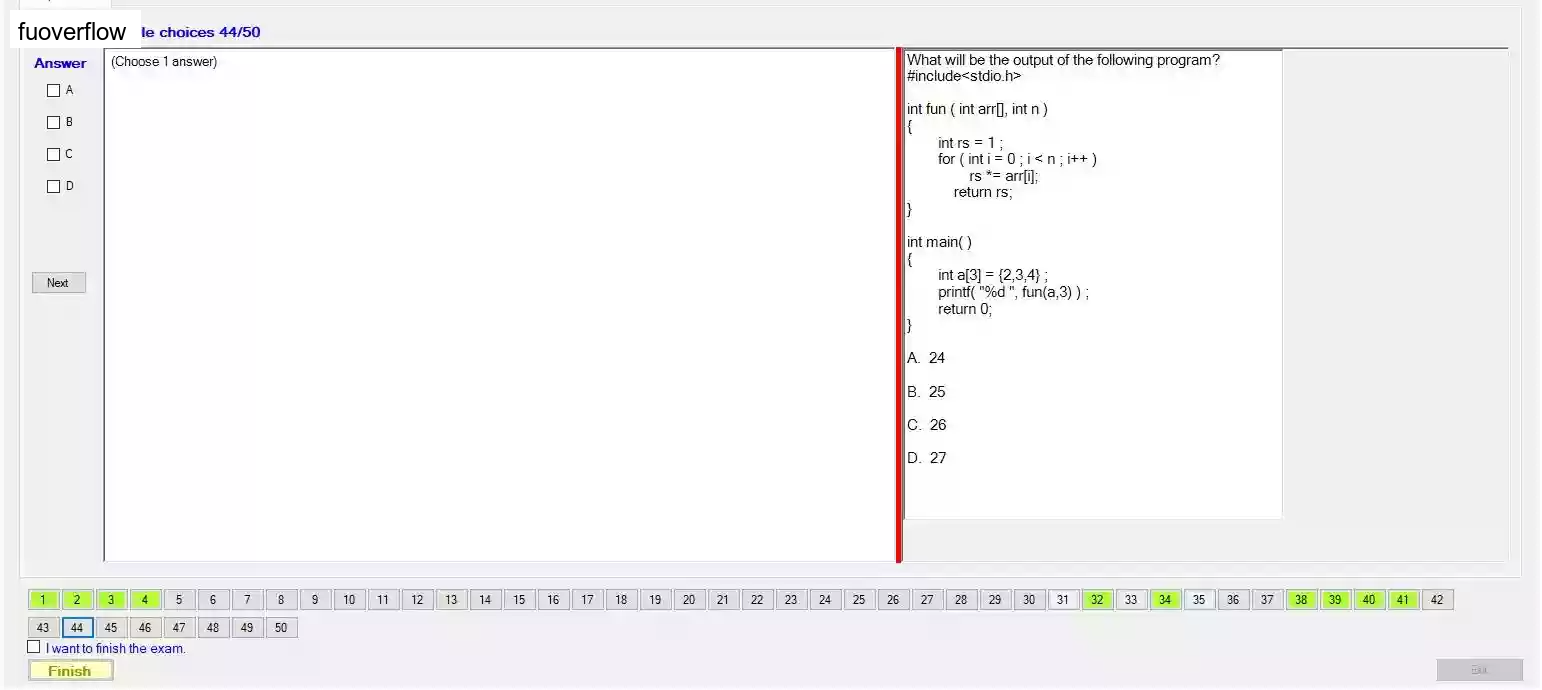The width and height of the screenshot is (1542, 690).
Task: Go to question 22
Action: (757, 600)
